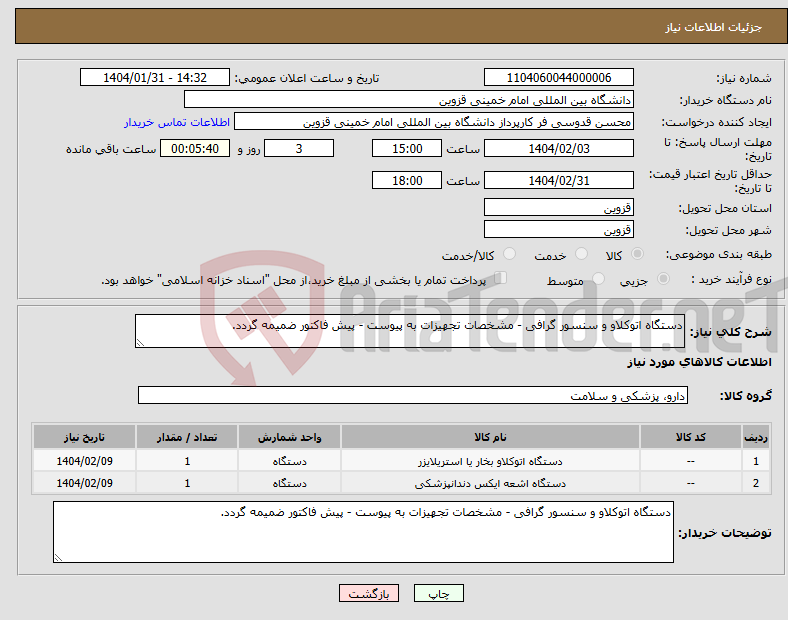Click the need date in the second row

click(84, 483)
